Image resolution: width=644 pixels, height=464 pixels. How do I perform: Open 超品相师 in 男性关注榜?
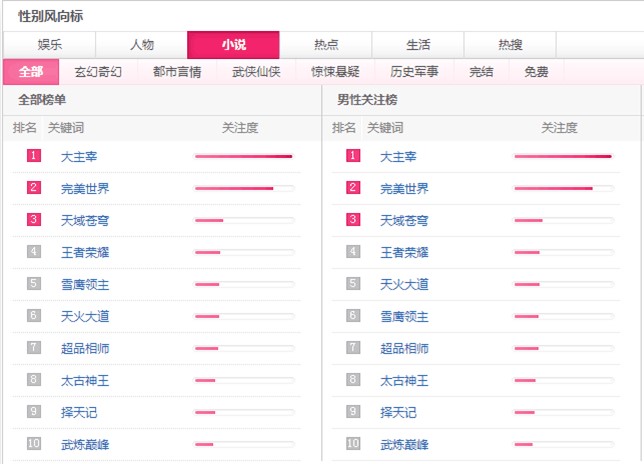(404, 349)
